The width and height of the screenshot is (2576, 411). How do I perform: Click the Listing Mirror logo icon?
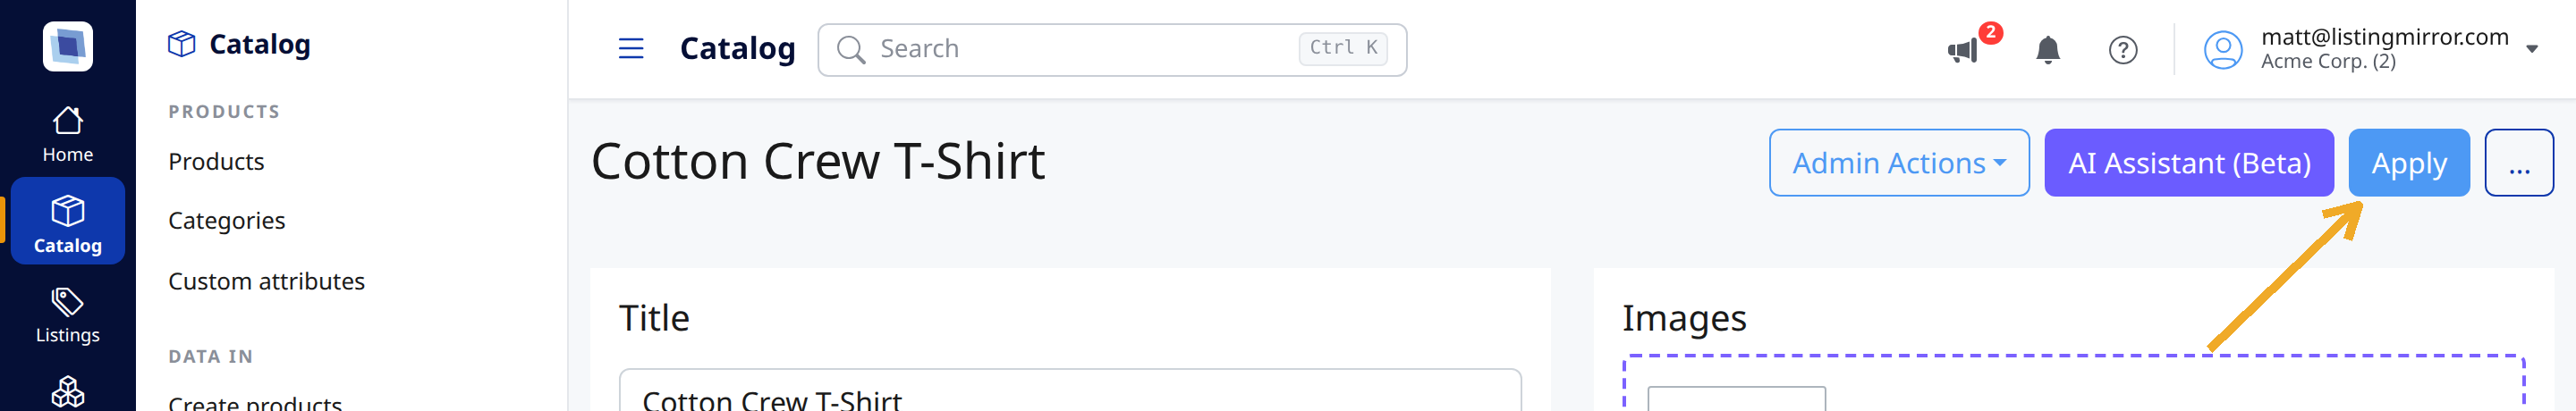tap(67, 46)
